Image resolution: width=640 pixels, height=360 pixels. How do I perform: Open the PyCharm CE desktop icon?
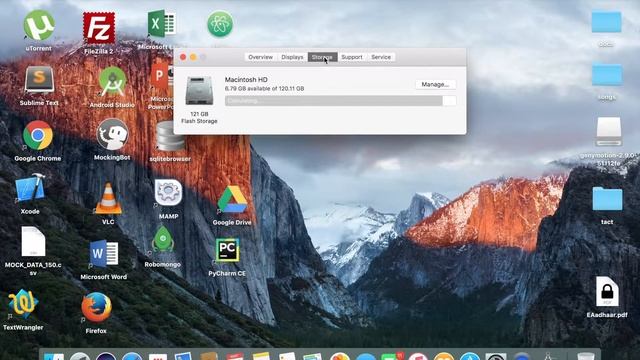pos(227,250)
